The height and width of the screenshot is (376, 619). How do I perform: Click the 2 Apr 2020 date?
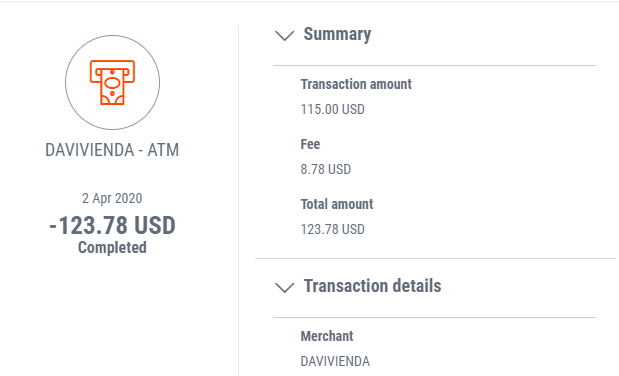(112, 198)
